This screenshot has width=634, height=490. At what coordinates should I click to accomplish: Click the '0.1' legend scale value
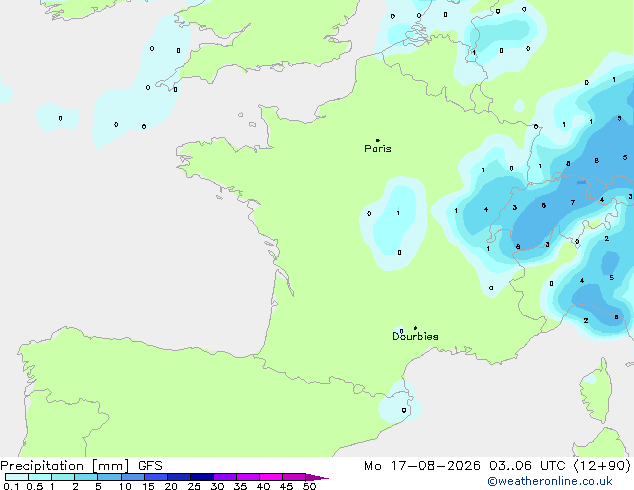pyautogui.click(x=11, y=486)
